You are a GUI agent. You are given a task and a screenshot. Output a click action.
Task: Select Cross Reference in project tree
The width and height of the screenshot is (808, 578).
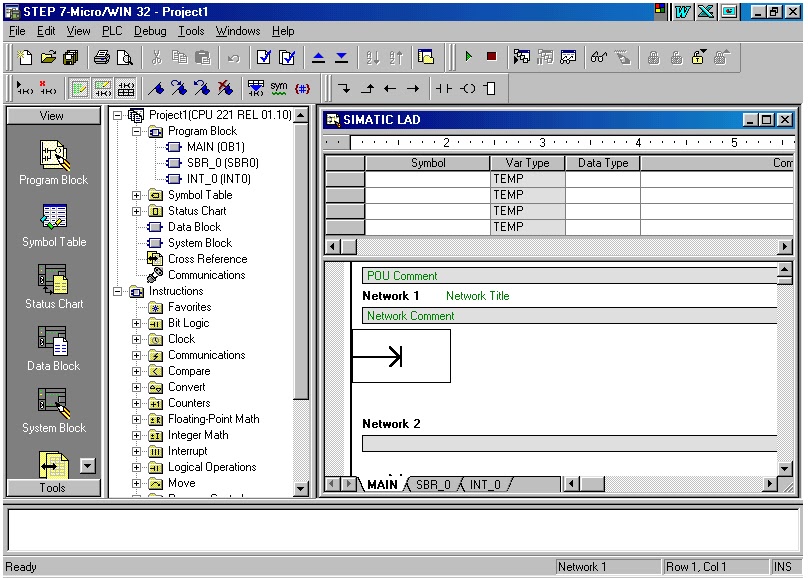(x=207, y=259)
